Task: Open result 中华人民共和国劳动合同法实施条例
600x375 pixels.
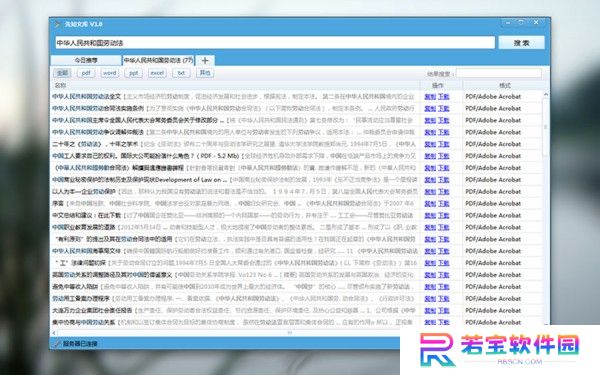Action: [98, 108]
